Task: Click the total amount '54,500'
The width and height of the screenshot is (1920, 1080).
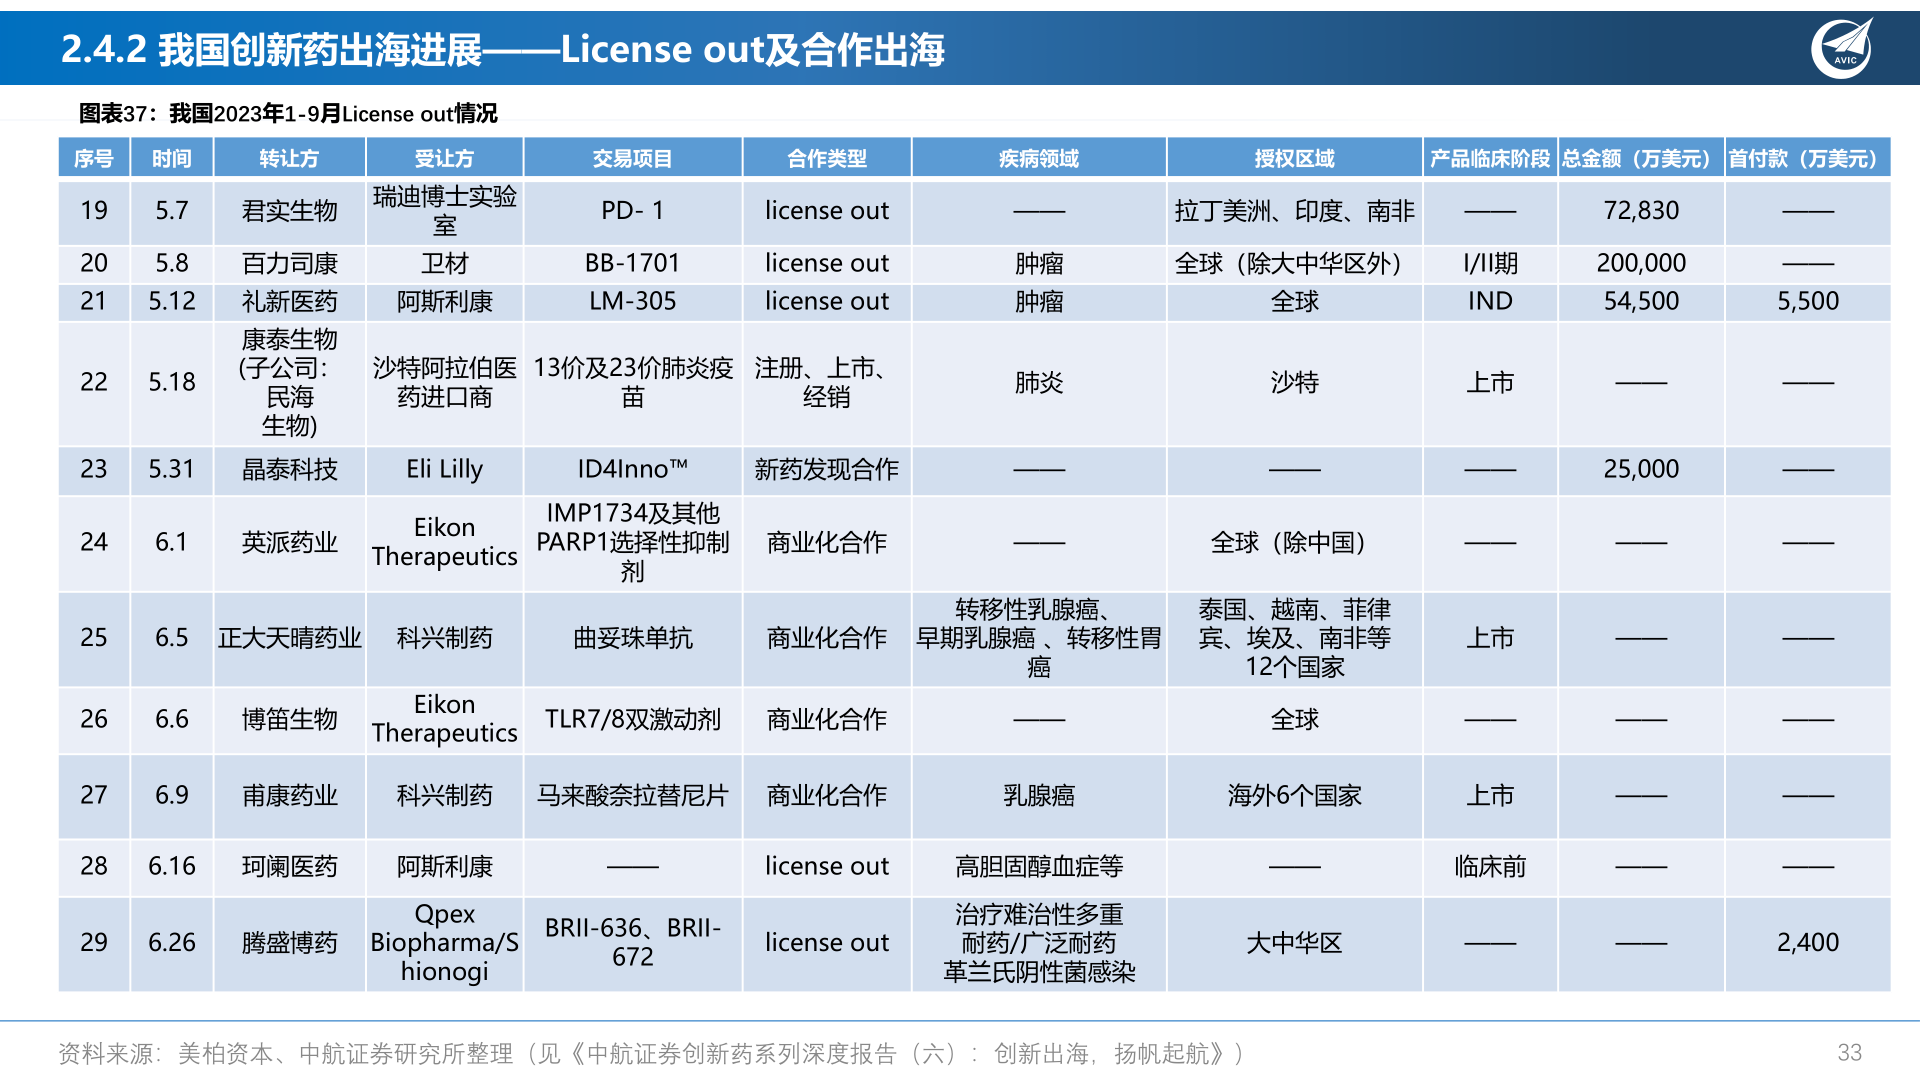Action: coord(1641,301)
